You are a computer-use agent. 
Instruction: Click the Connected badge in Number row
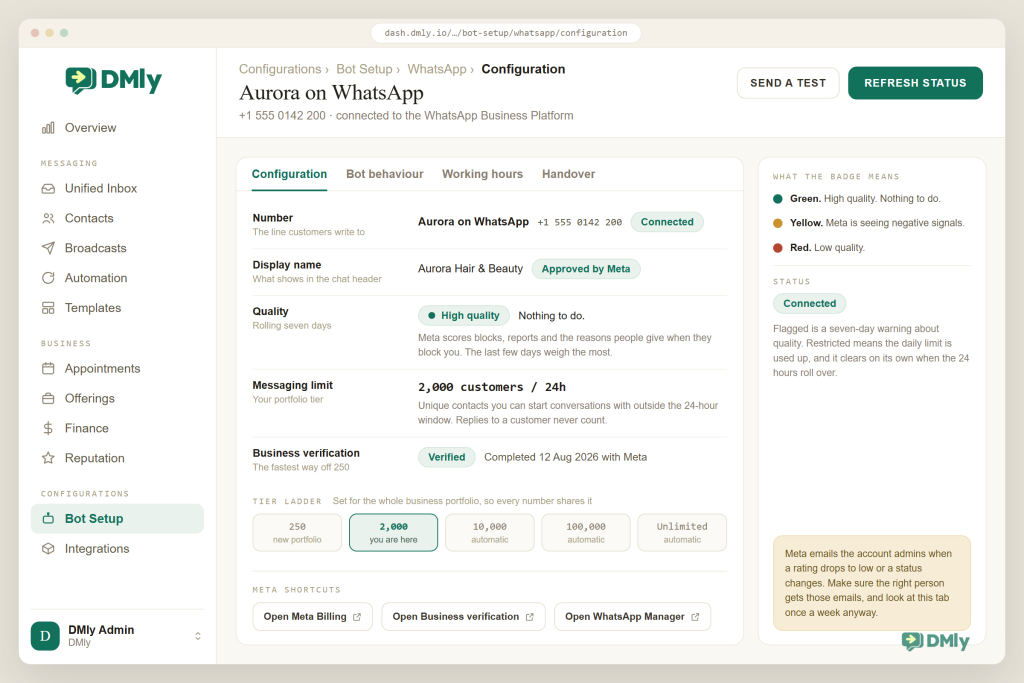tap(667, 222)
